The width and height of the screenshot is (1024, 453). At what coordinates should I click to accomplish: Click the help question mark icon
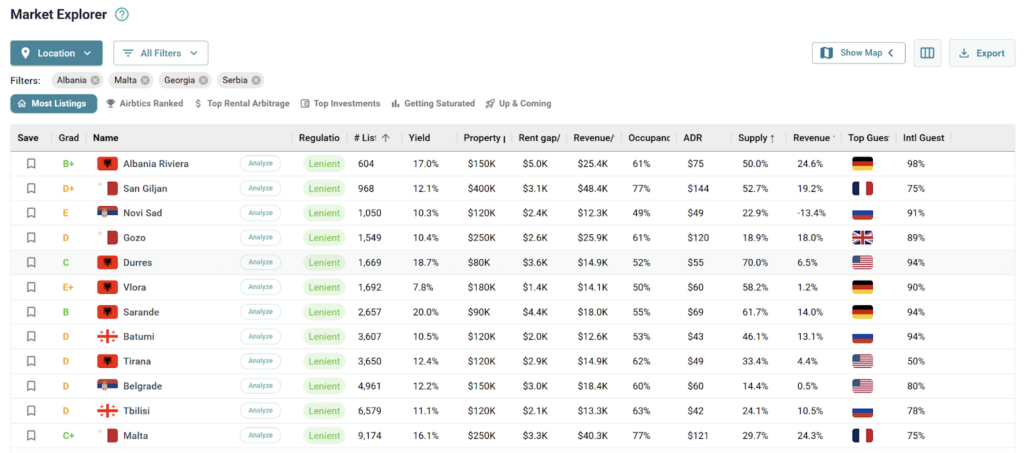click(x=122, y=15)
